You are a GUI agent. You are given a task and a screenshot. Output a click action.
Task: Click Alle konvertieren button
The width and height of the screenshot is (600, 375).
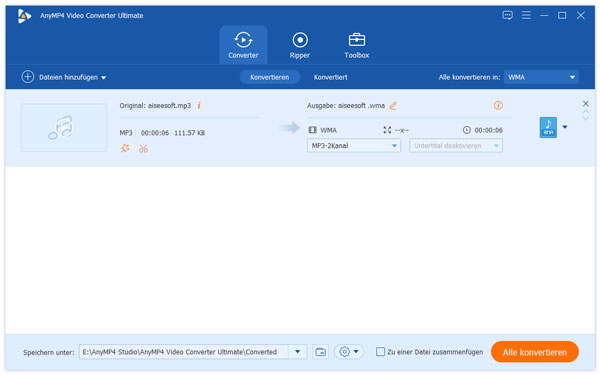(x=535, y=352)
